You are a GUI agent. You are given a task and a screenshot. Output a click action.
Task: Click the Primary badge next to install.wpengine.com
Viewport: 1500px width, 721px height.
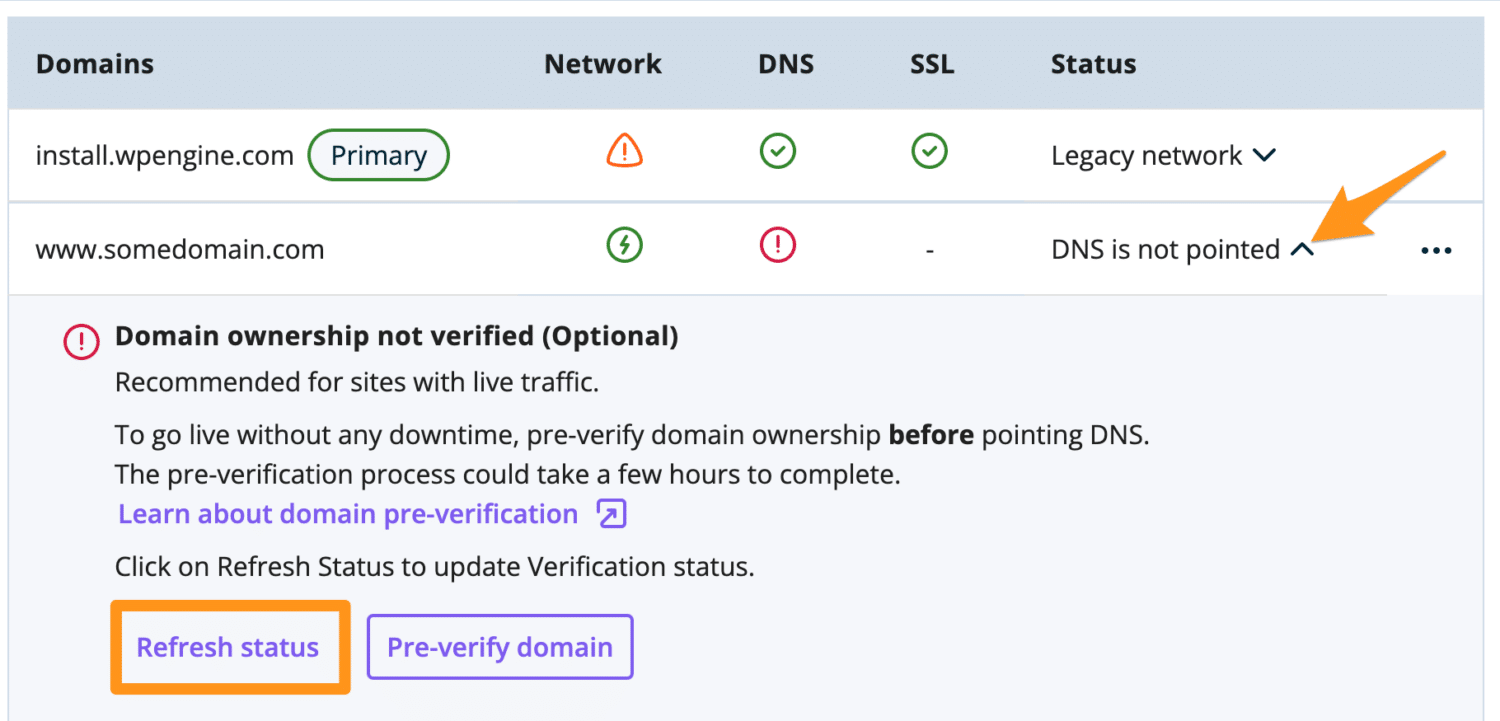pyautogui.click(x=378, y=154)
